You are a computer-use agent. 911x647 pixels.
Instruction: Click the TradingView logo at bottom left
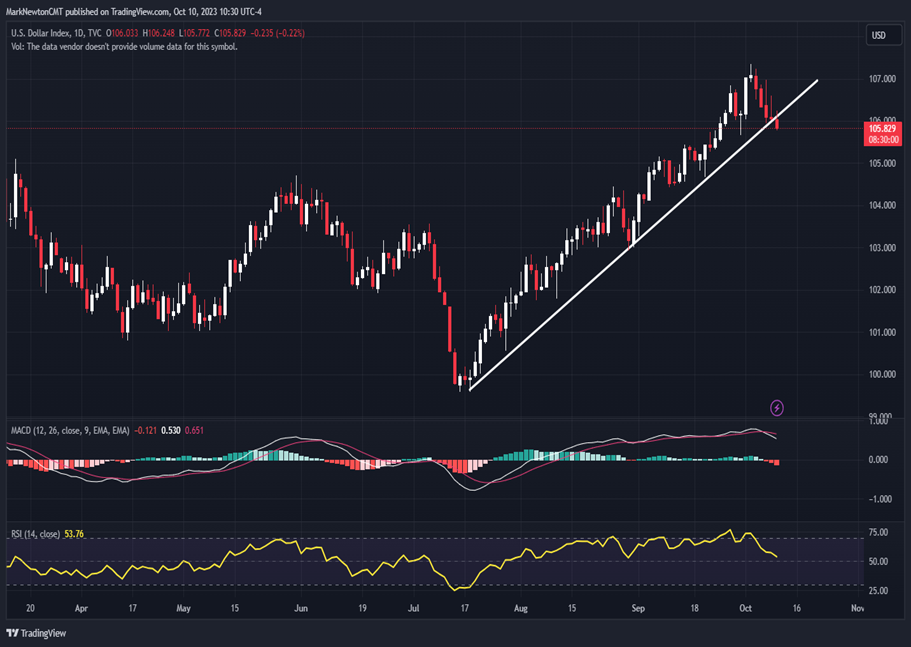coord(36,633)
